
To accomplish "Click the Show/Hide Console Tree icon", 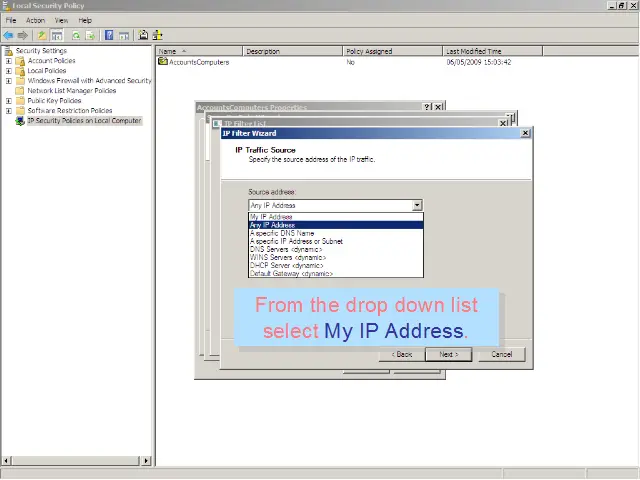I will (57, 35).
